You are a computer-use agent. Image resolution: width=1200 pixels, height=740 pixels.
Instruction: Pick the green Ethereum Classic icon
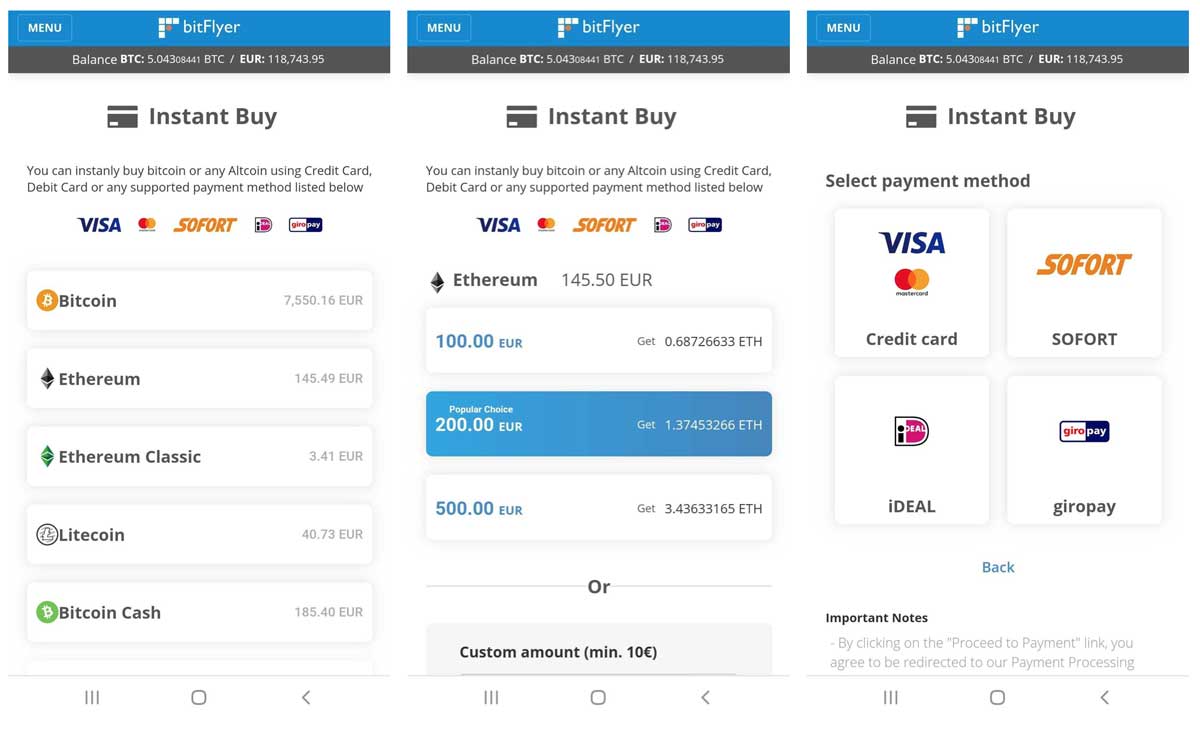(x=47, y=456)
